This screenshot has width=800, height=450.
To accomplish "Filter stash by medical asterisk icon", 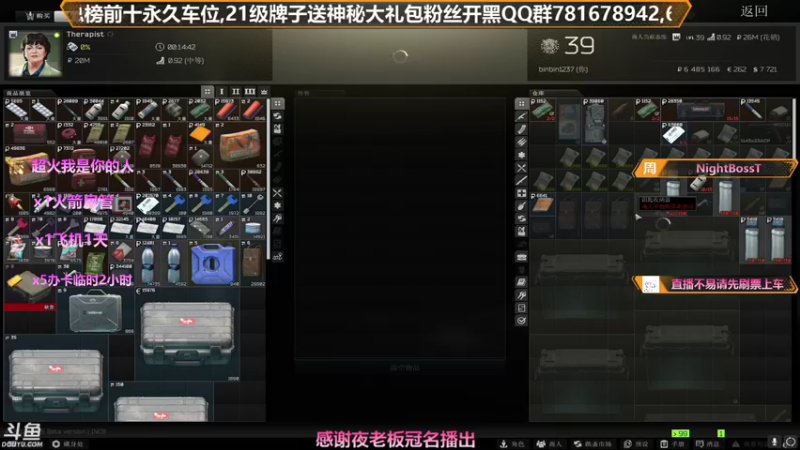I will pos(521,155).
